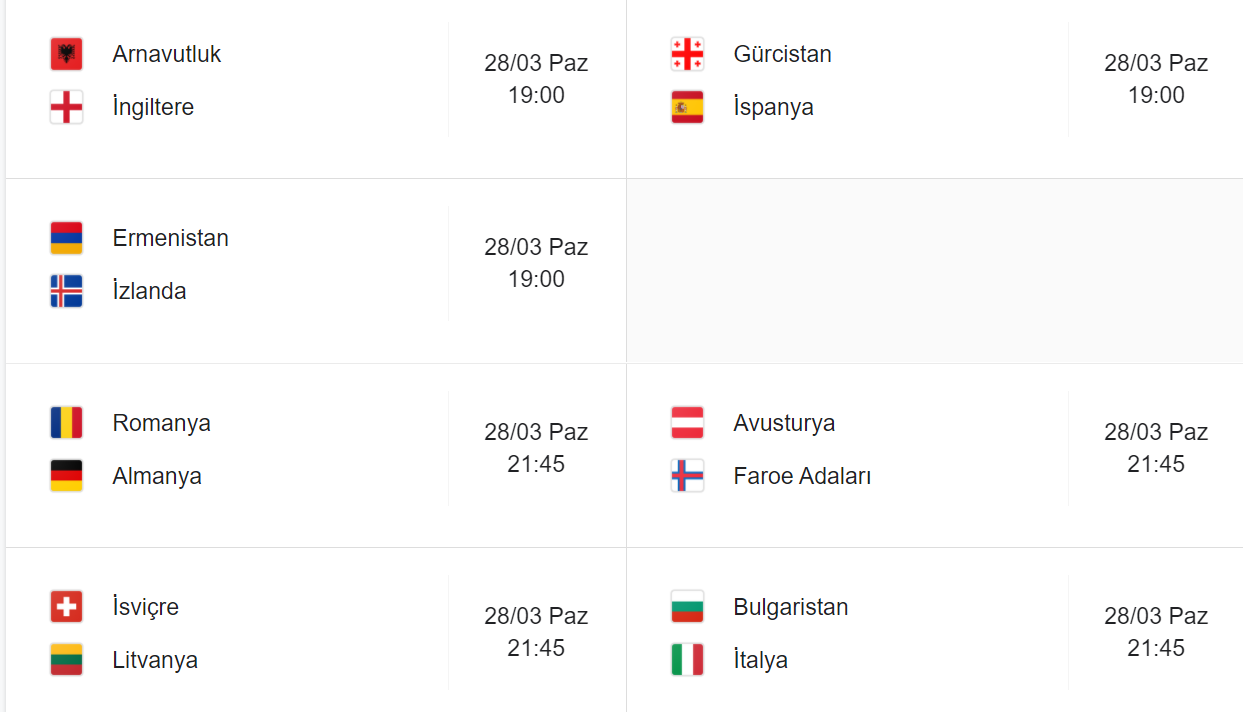
Task: Click the Albania flag icon
Action: coord(66,54)
